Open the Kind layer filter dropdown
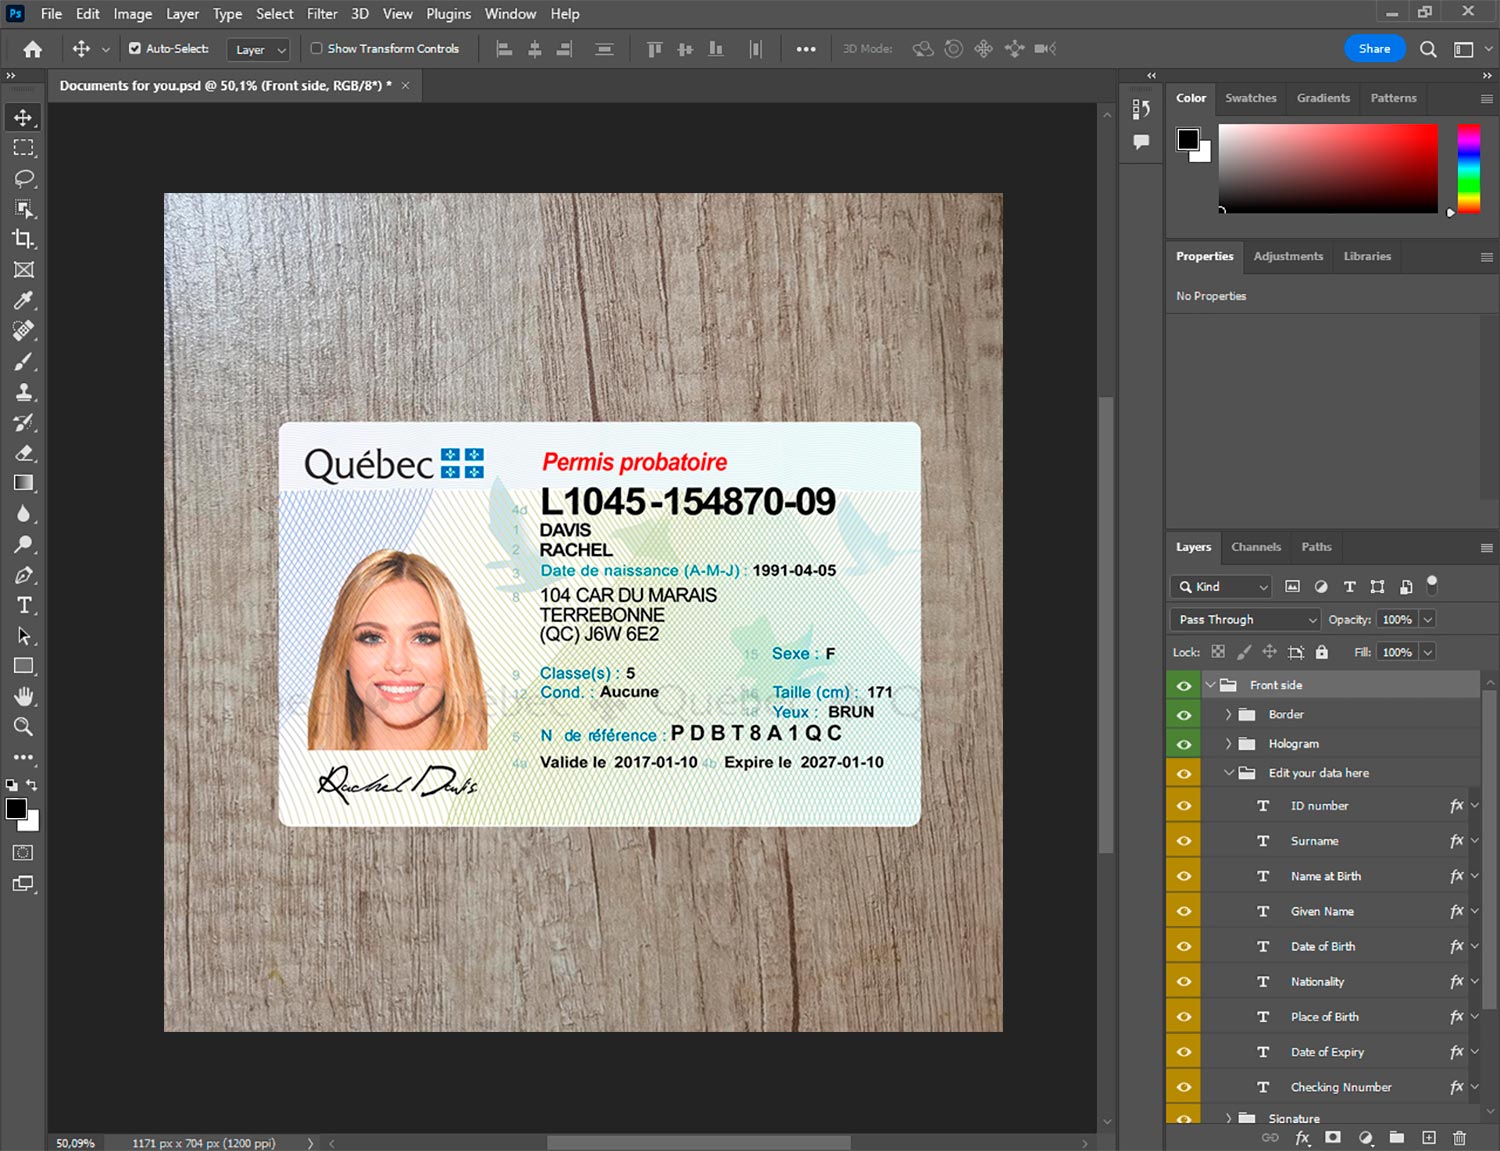The height and width of the screenshot is (1151, 1500). click(1221, 587)
